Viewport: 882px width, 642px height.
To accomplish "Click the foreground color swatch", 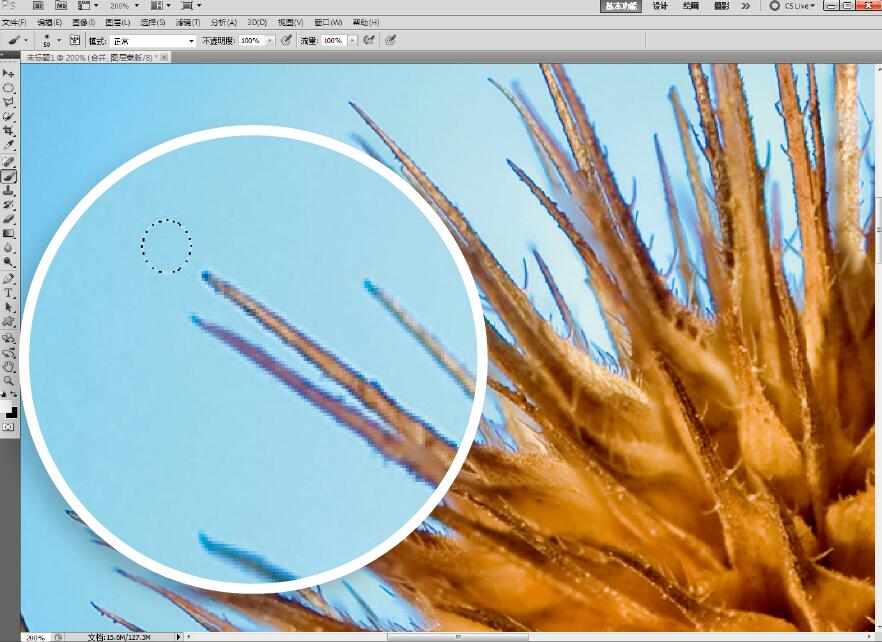I will 5,407.
